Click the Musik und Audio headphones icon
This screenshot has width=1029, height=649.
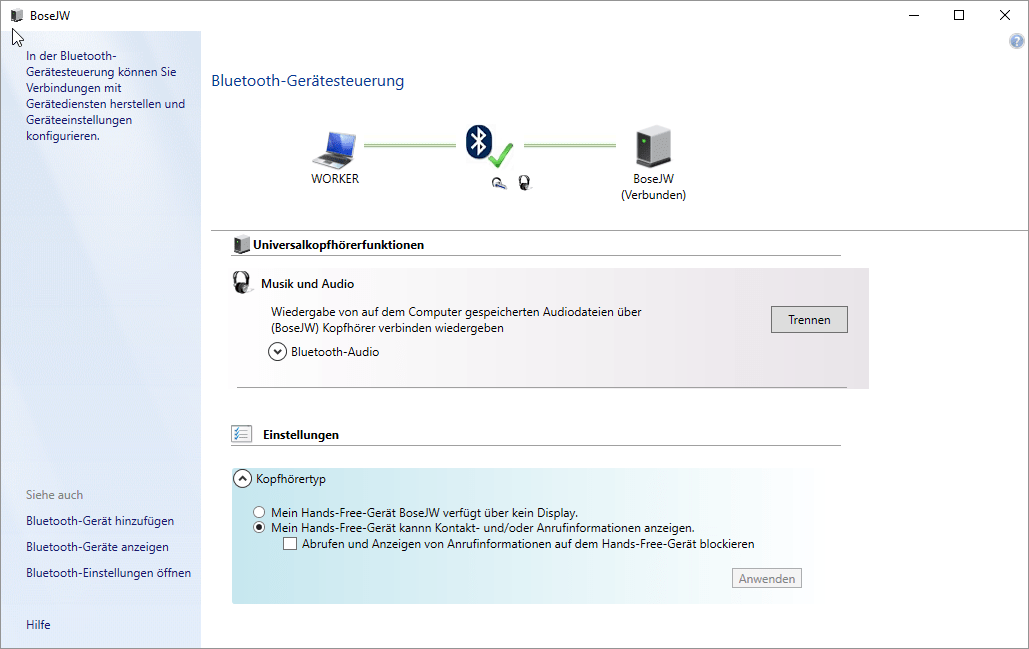tap(242, 283)
